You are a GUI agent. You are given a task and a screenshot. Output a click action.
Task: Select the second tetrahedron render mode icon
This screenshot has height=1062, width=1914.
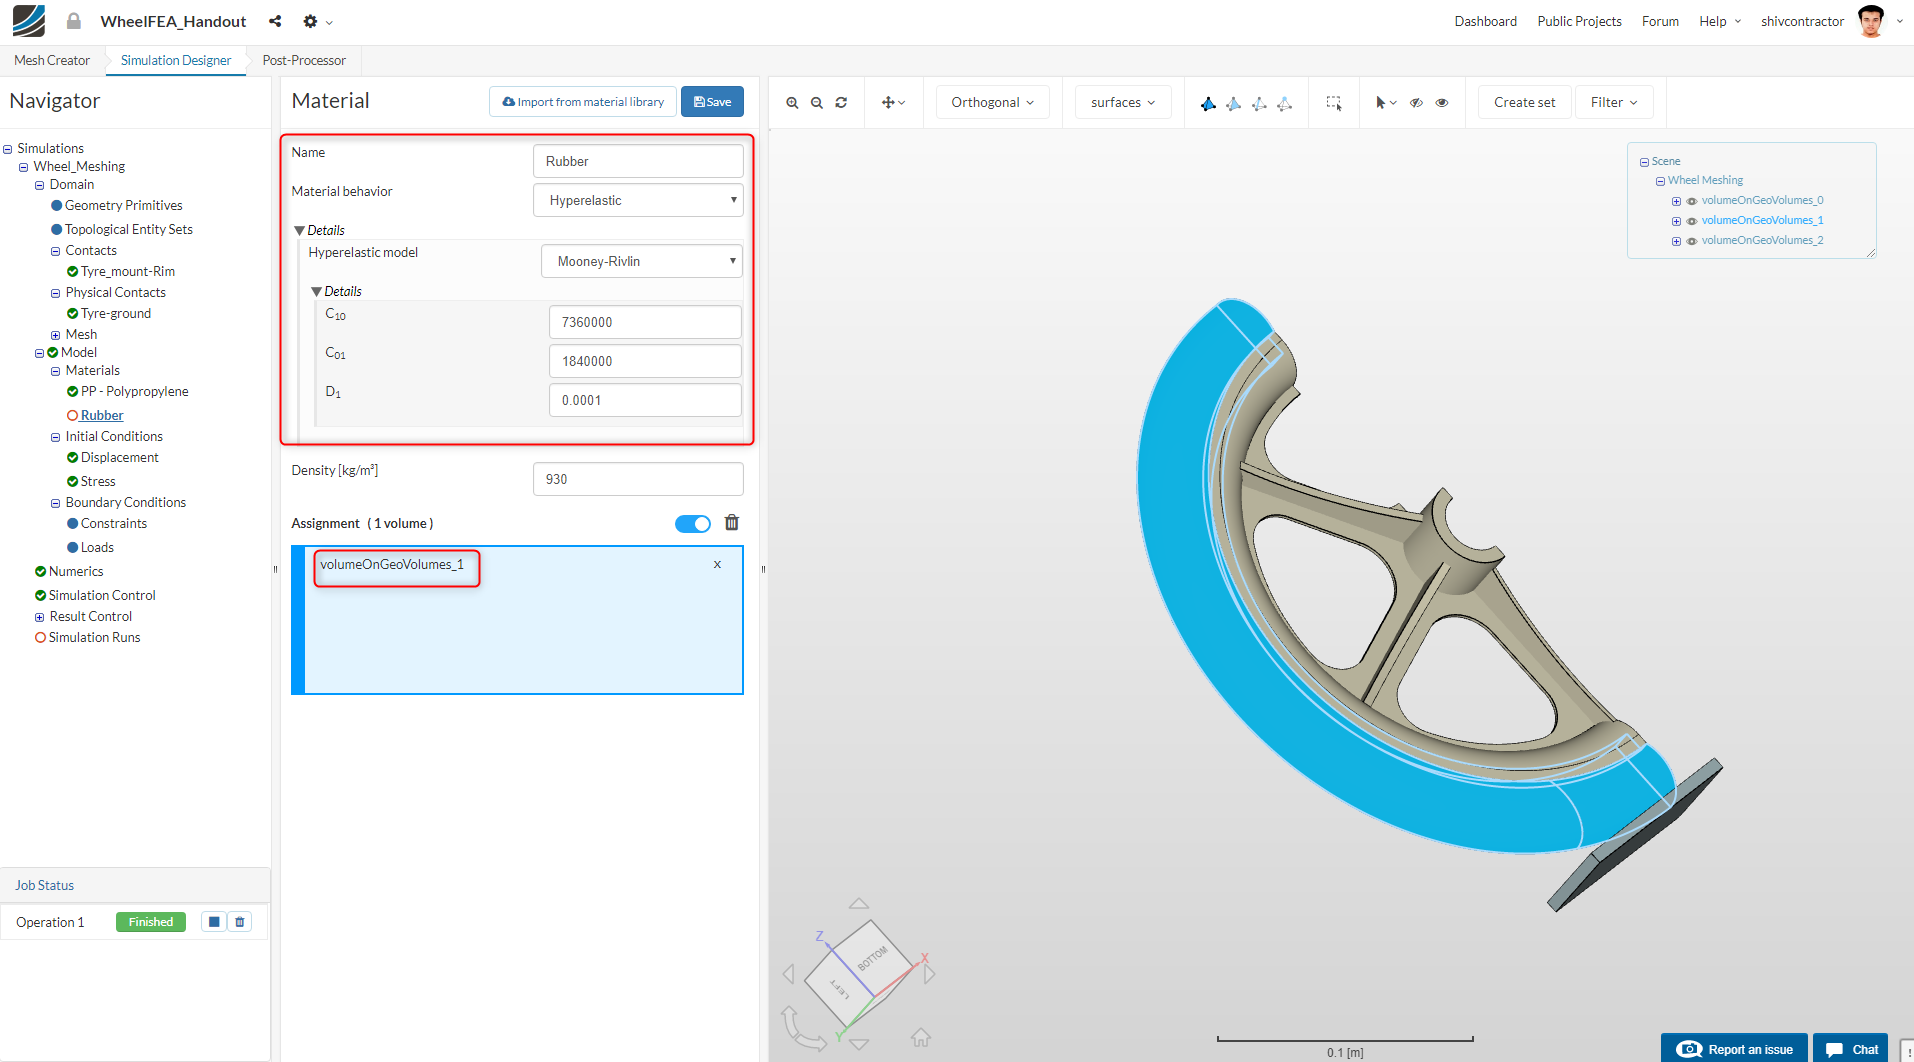pyautogui.click(x=1234, y=103)
